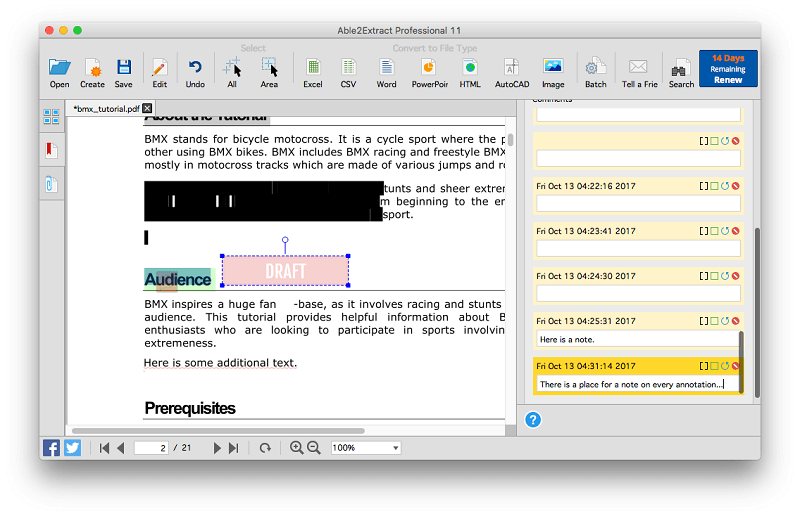
Task: Convert the file to Image
Action: point(553,72)
